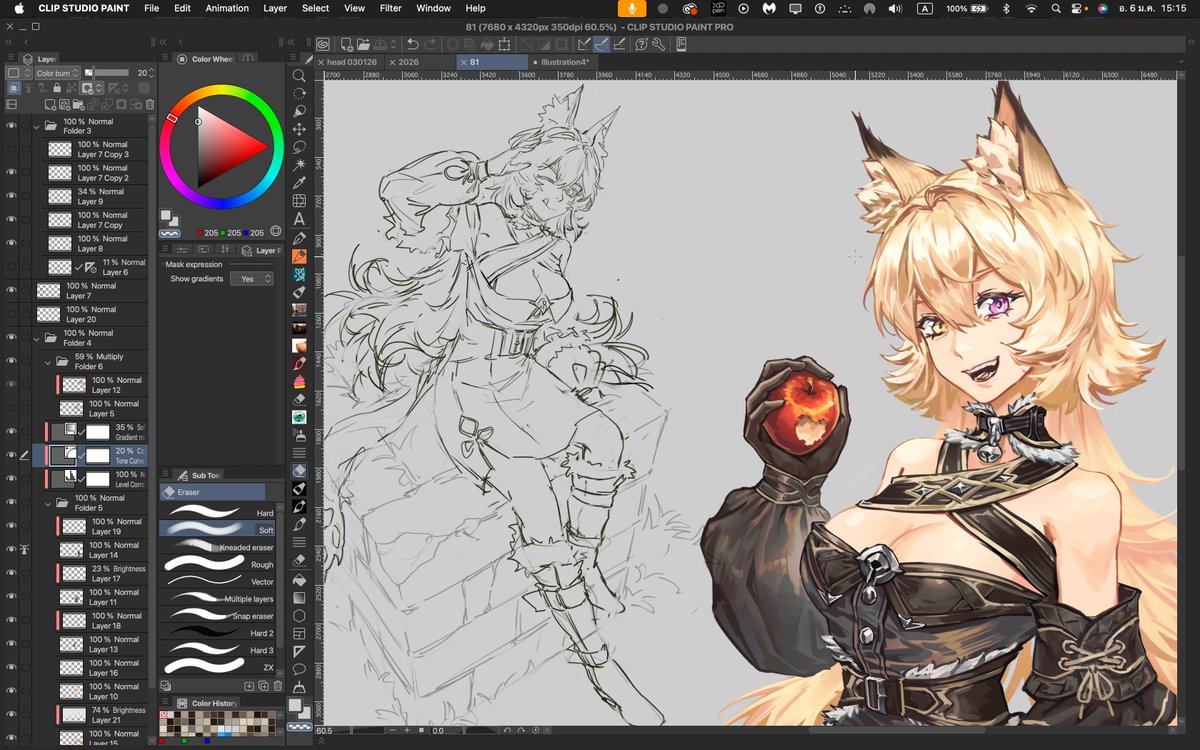The width and height of the screenshot is (1200, 750).
Task: Select the Move layer tool
Action: [299, 130]
